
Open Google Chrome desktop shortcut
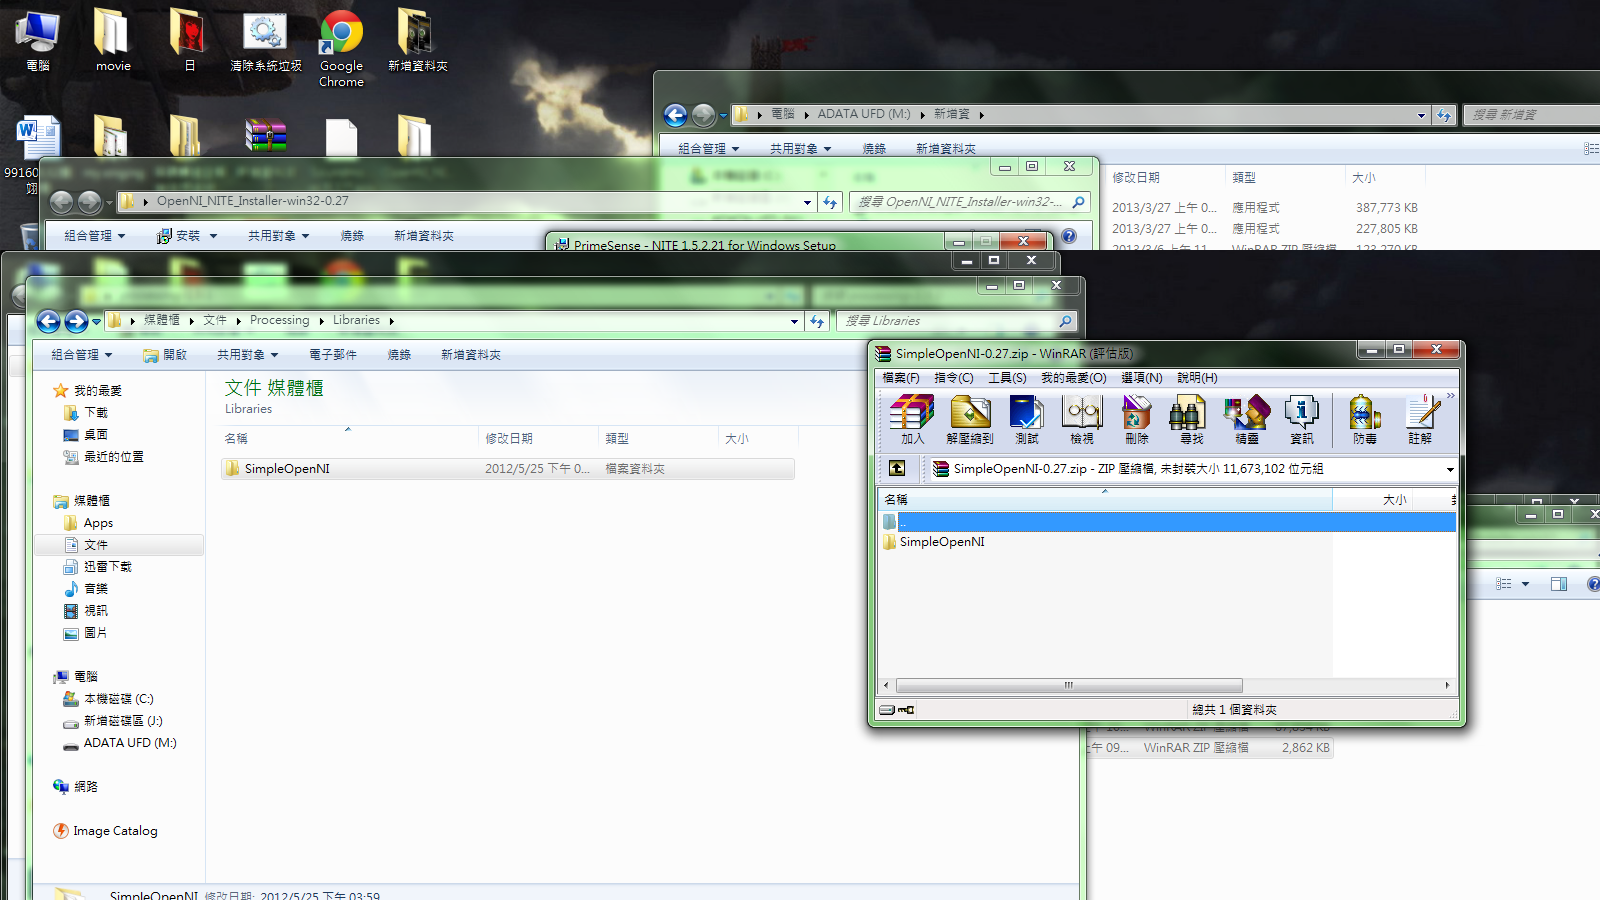click(x=341, y=48)
